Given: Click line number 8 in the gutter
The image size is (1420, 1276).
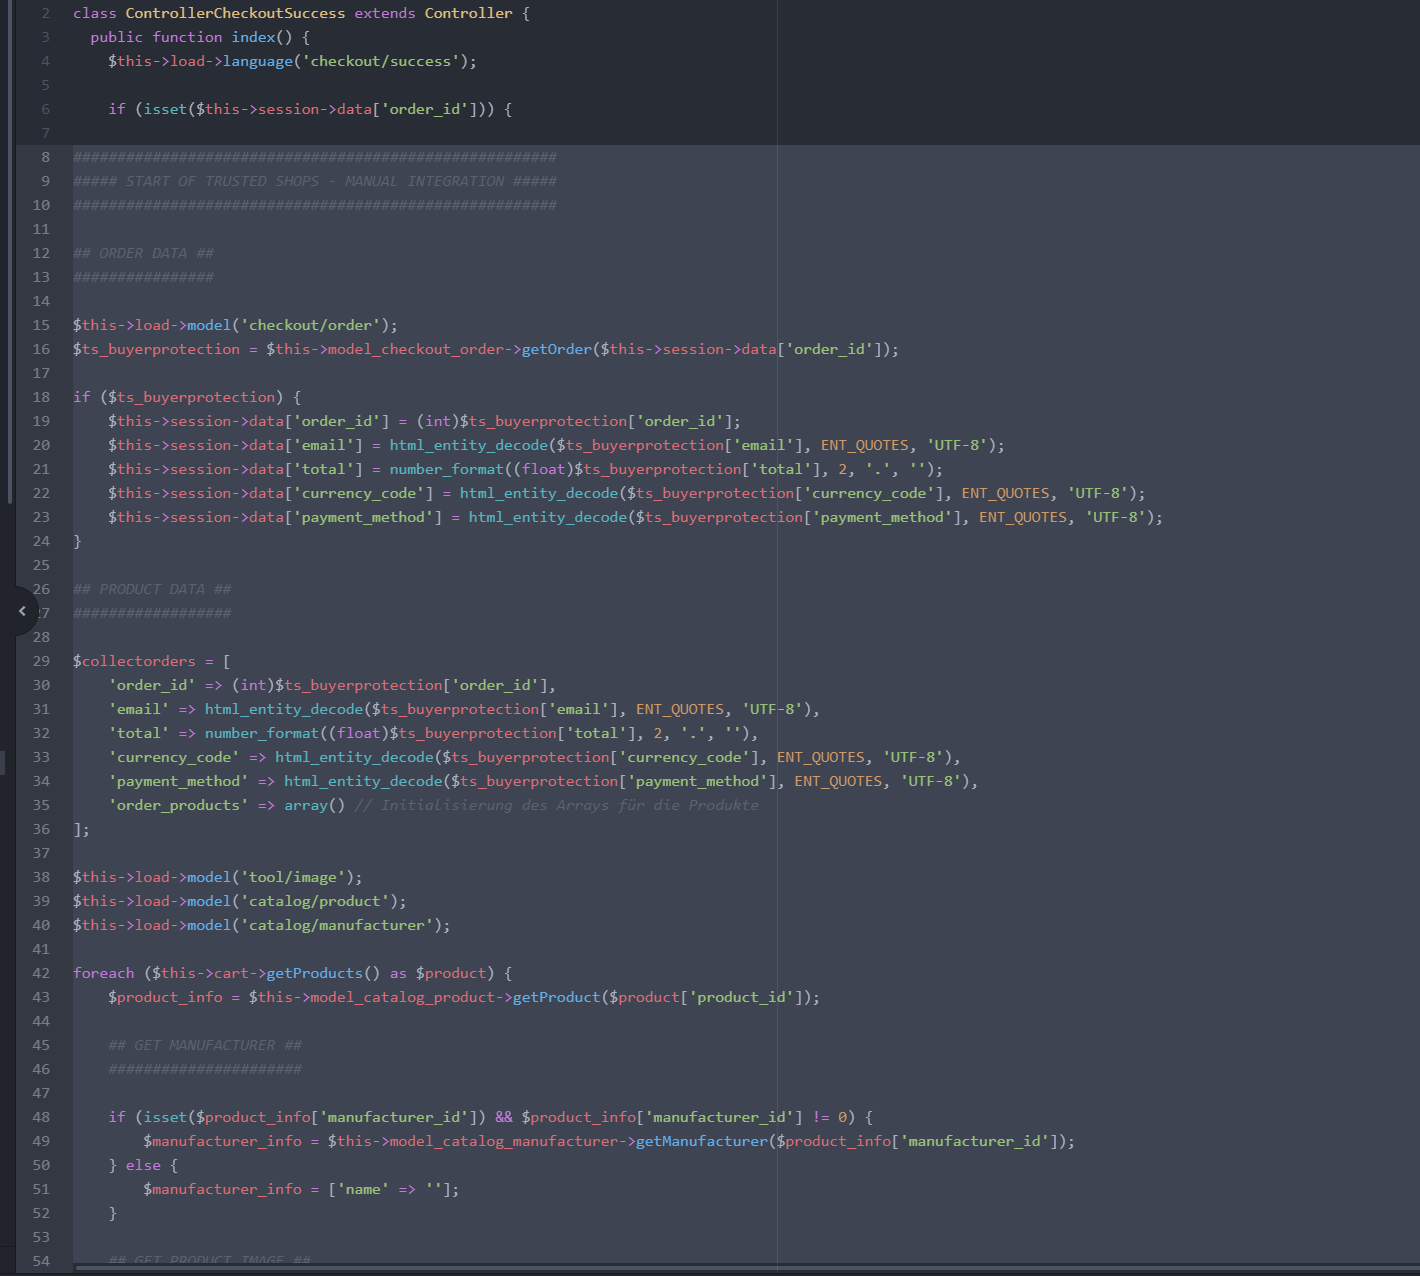Looking at the screenshot, I should 46,157.
